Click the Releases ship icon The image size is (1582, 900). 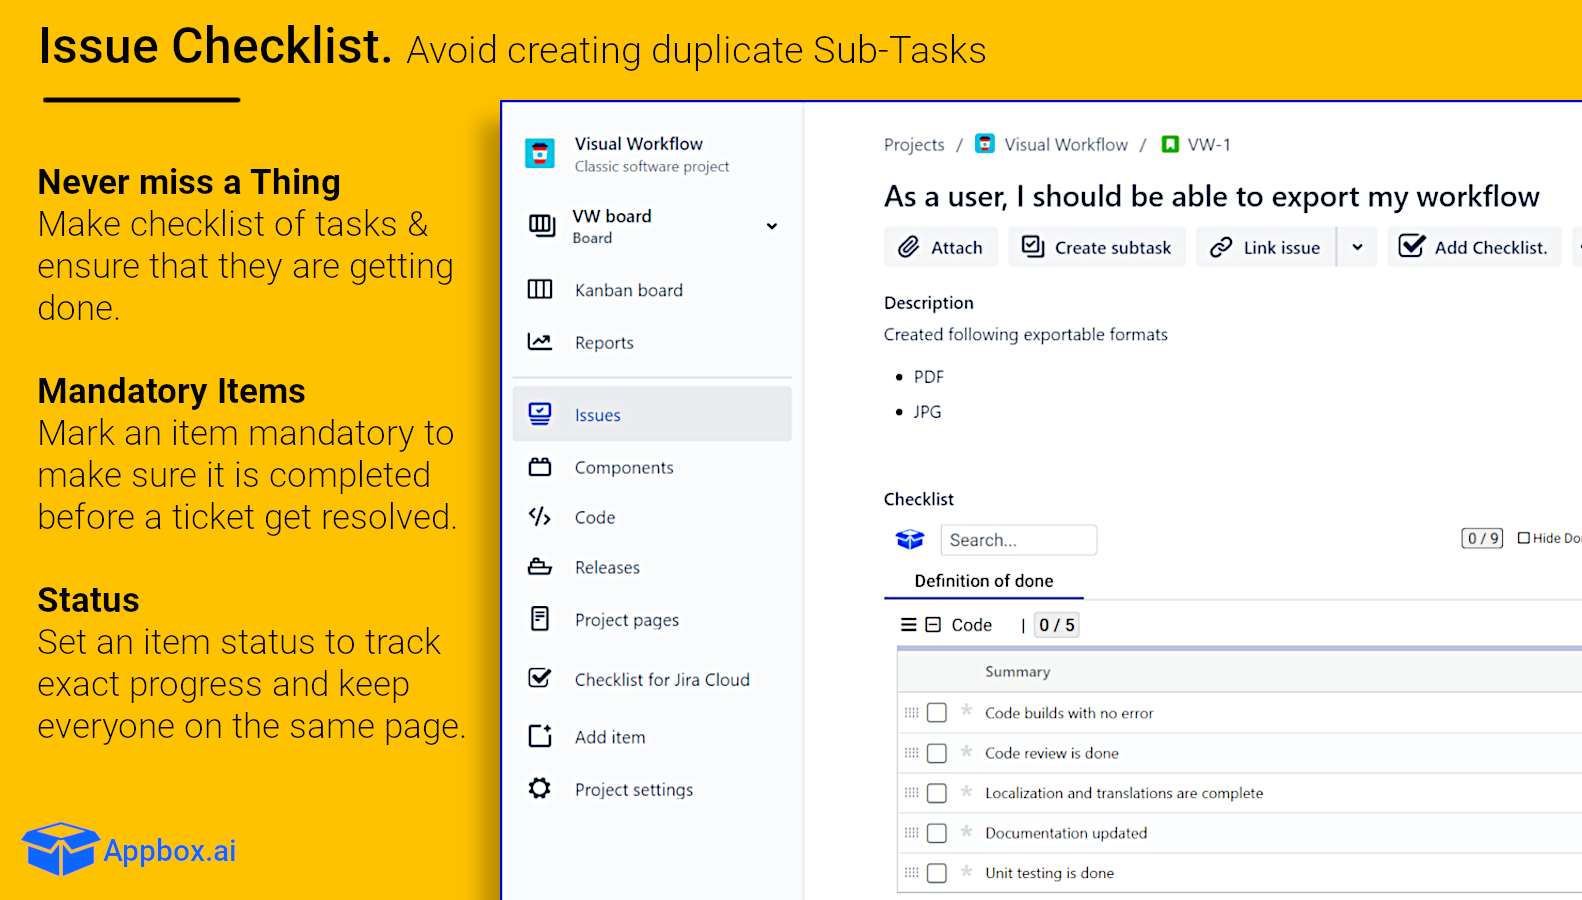click(540, 567)
